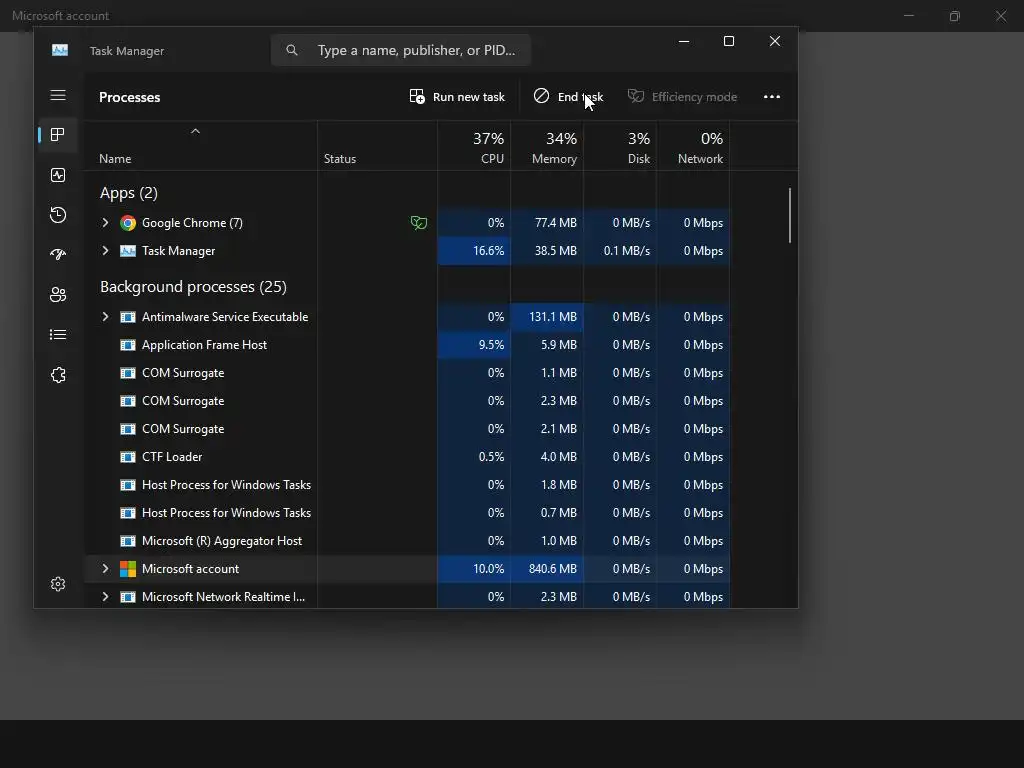
Task: Expand the Google Chrome process group
Action: click(x=105, y=223)
